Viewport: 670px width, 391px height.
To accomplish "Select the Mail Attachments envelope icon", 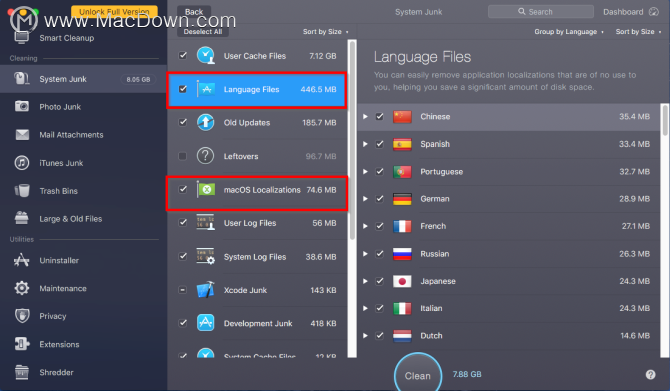I will pos(22,135).
